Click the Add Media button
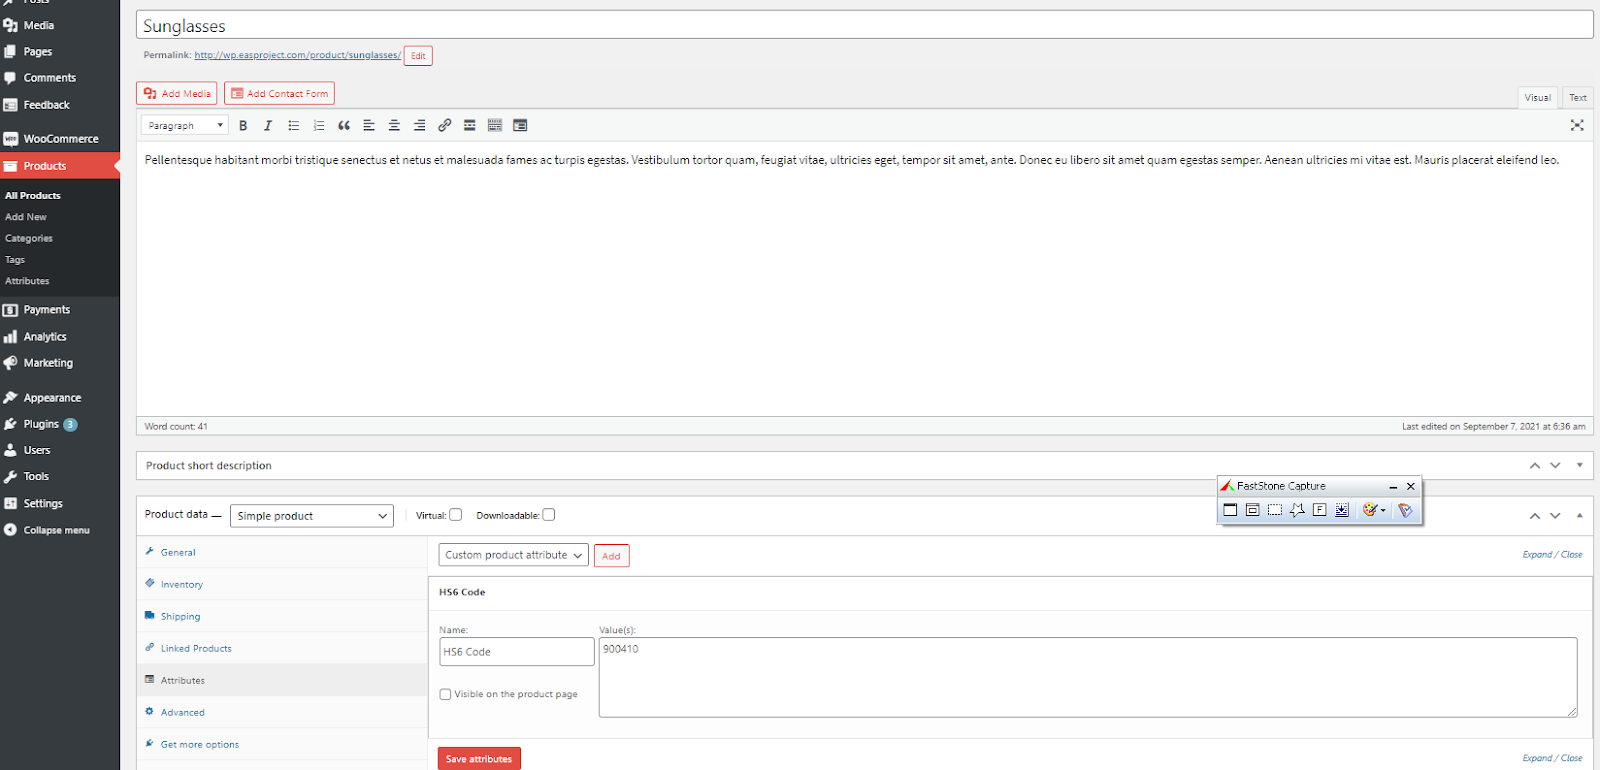The height and width of the screenshot is (770, 1600). click(177, 94)
